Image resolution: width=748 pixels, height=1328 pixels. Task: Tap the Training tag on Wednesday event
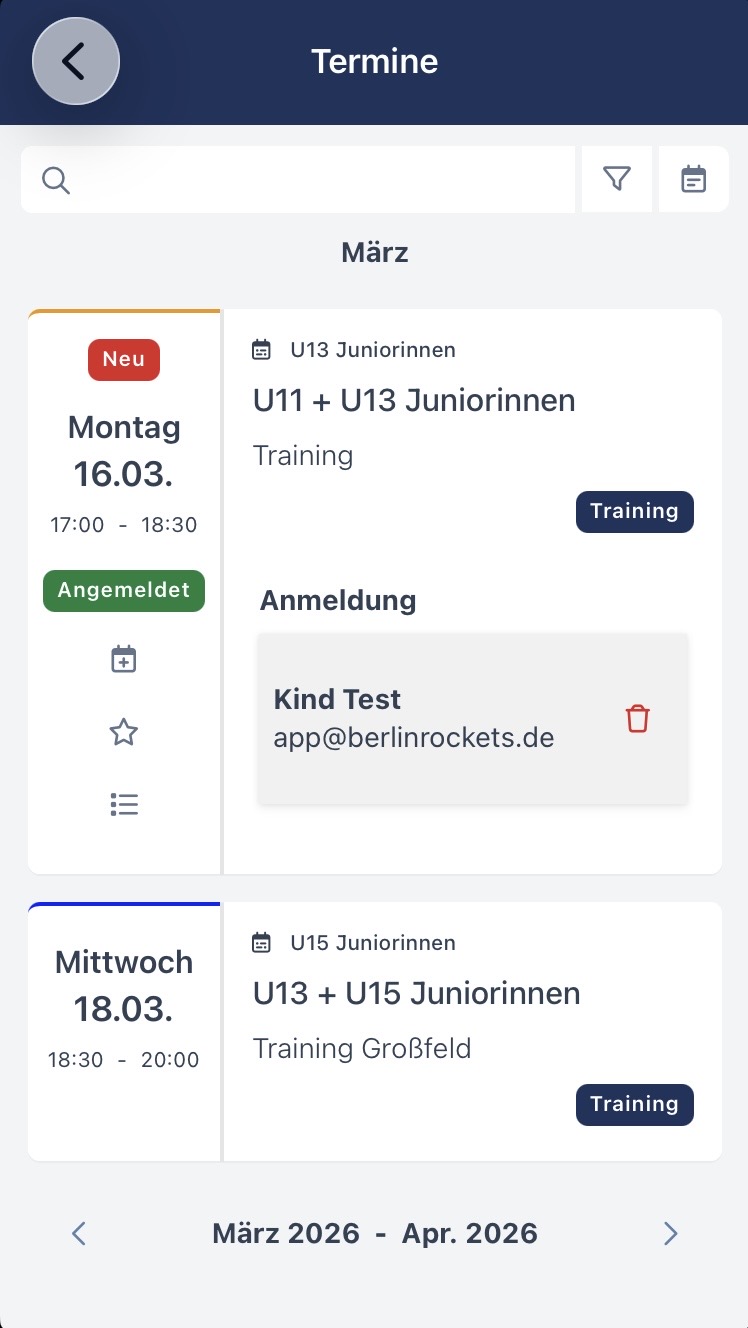pos(634,1105)
